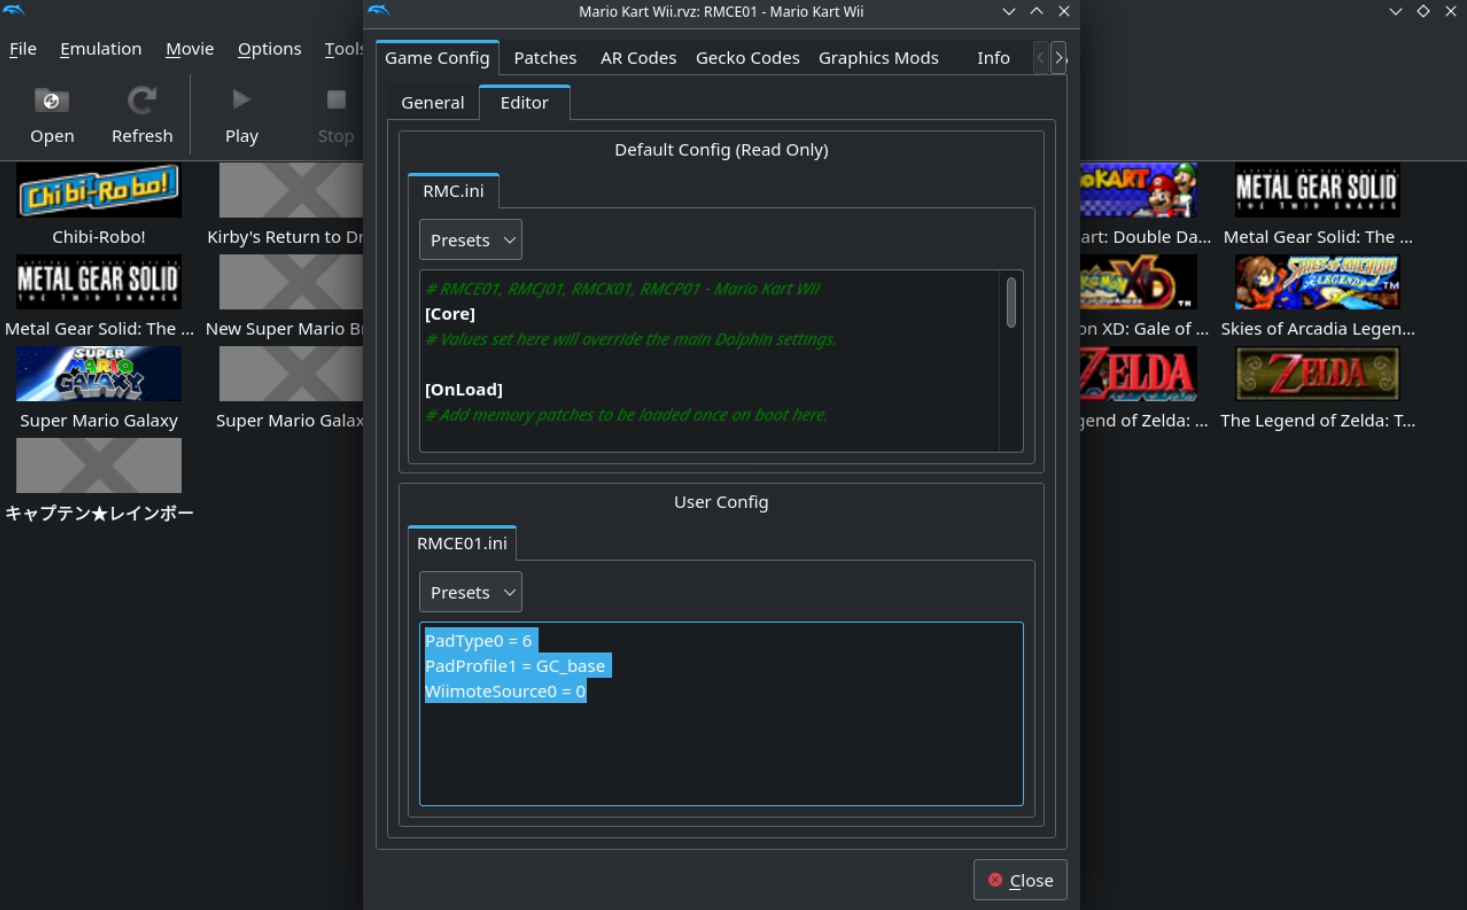Minimize the main Dolphin window
The image size is (1467, 910).
pos(1395,11)
